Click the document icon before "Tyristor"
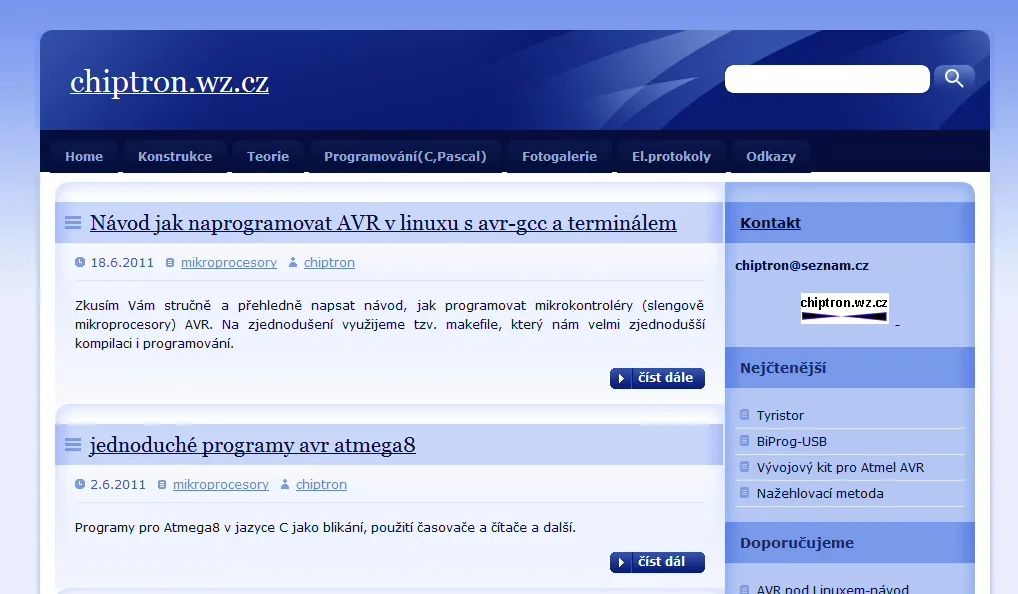The width and height of the screenshot is (1018, 594). click(x=743, y=414)
